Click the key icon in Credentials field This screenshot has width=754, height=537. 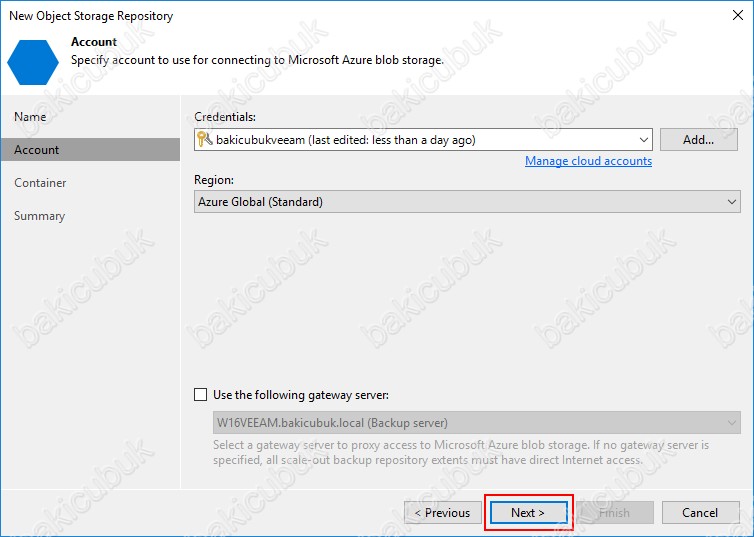pos(204,139)
